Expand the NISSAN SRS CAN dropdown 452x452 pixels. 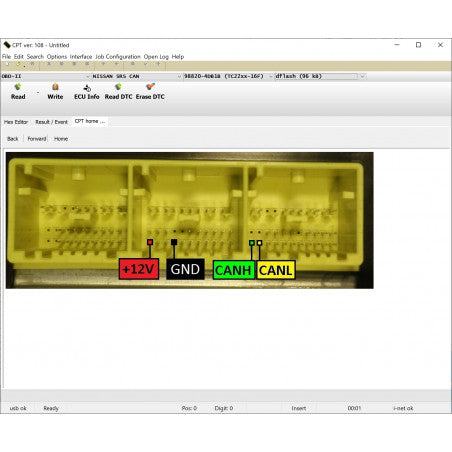coord(179,76)
